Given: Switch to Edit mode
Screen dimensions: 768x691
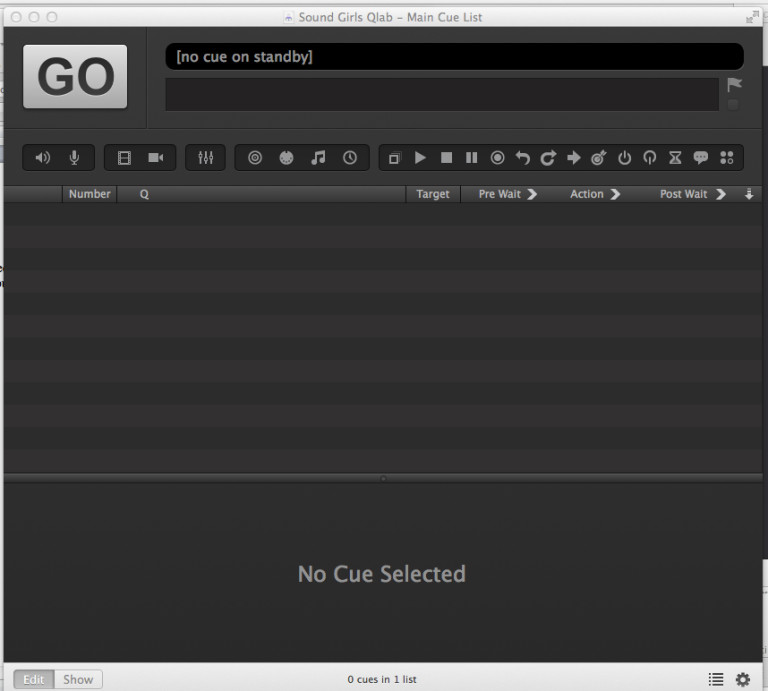Looking at the screenshot, I should tap(34, 679).
